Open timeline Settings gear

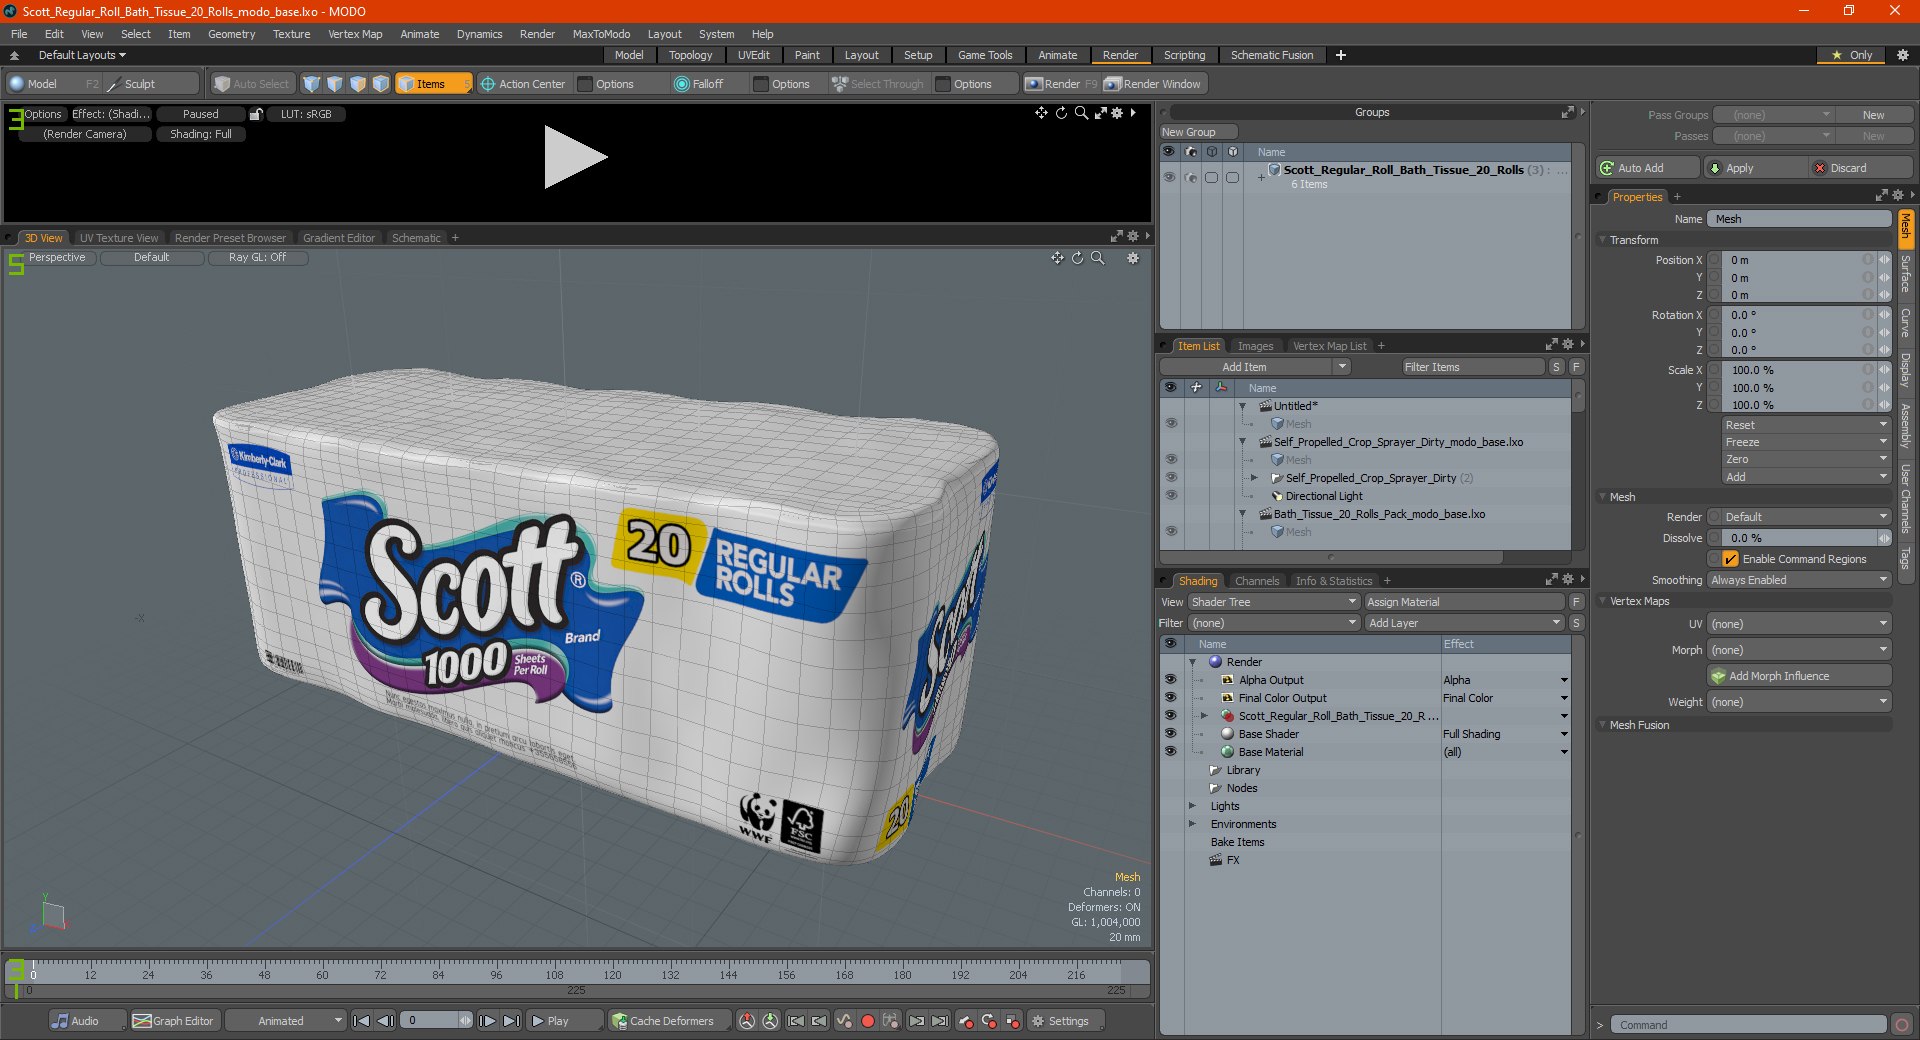[1068, 1021]
